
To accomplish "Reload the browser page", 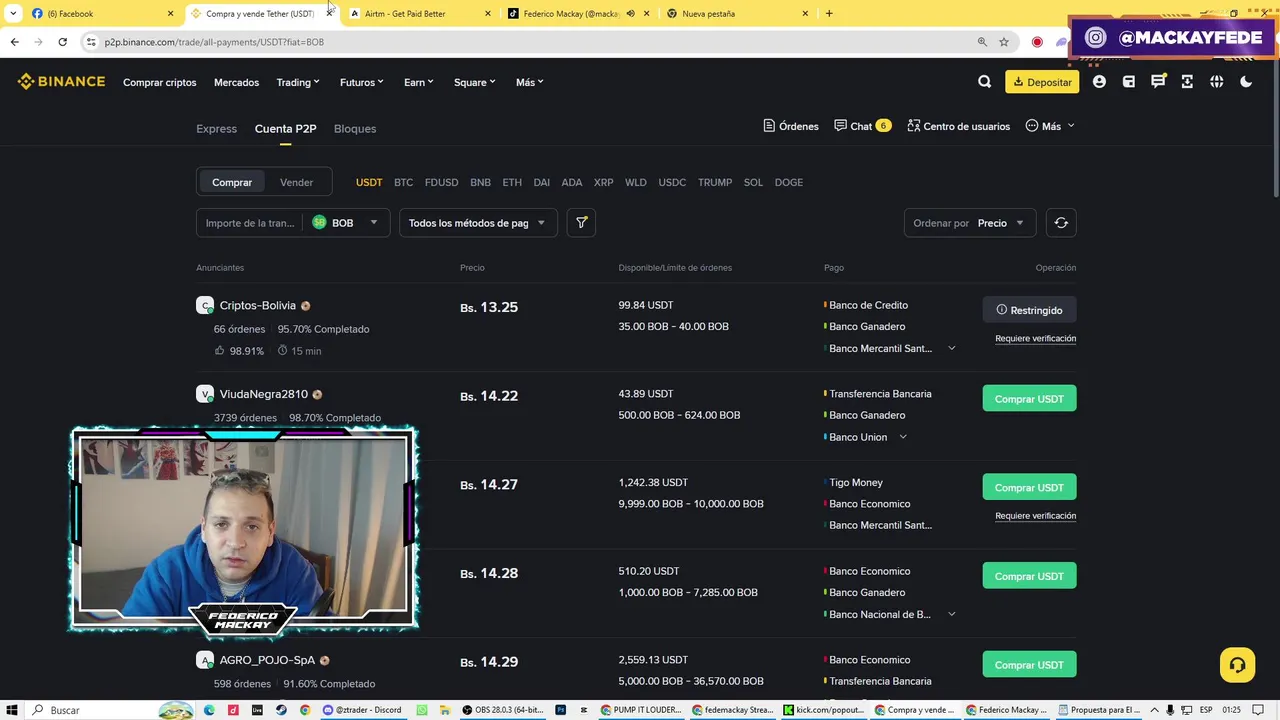I will point(62,42).
